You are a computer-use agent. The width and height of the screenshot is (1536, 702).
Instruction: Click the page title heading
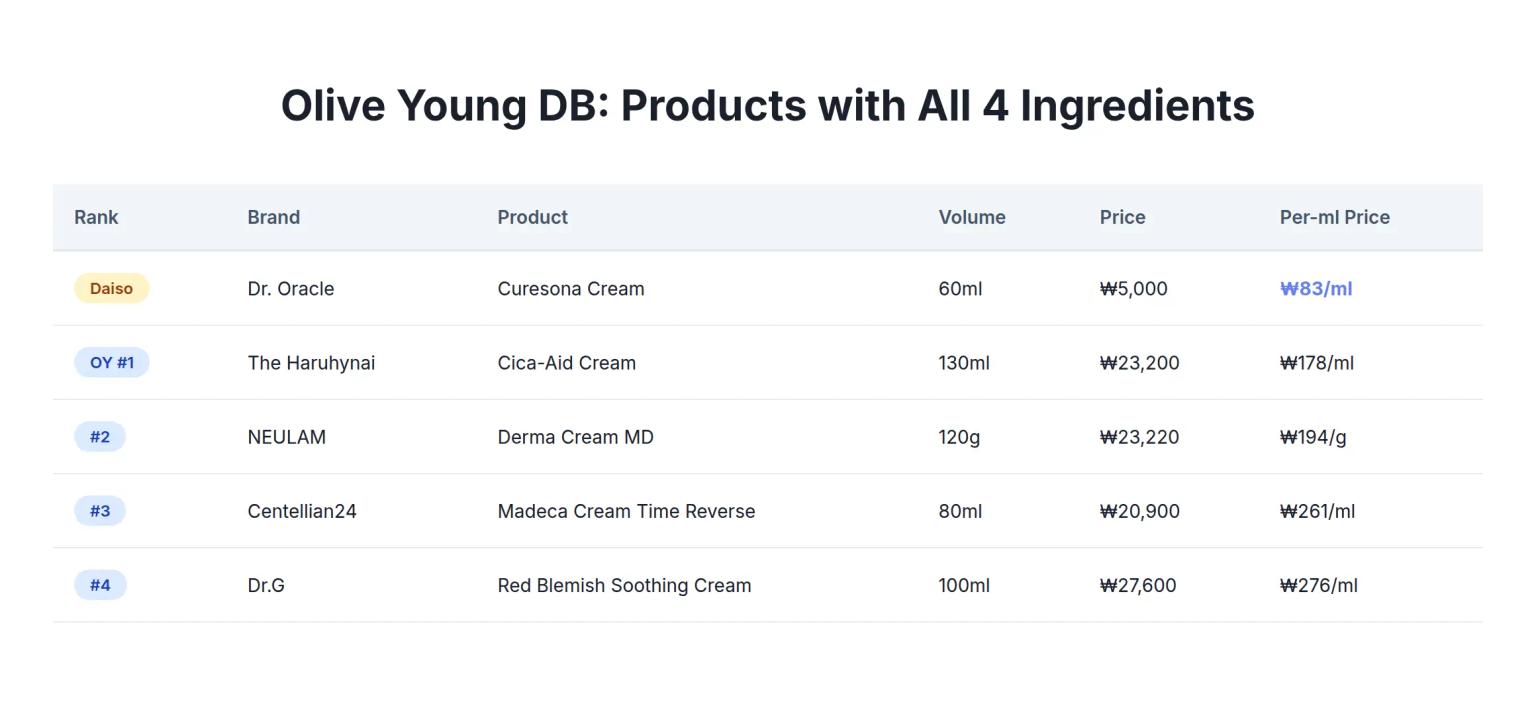pyautogui.click(x=767, y=105)
